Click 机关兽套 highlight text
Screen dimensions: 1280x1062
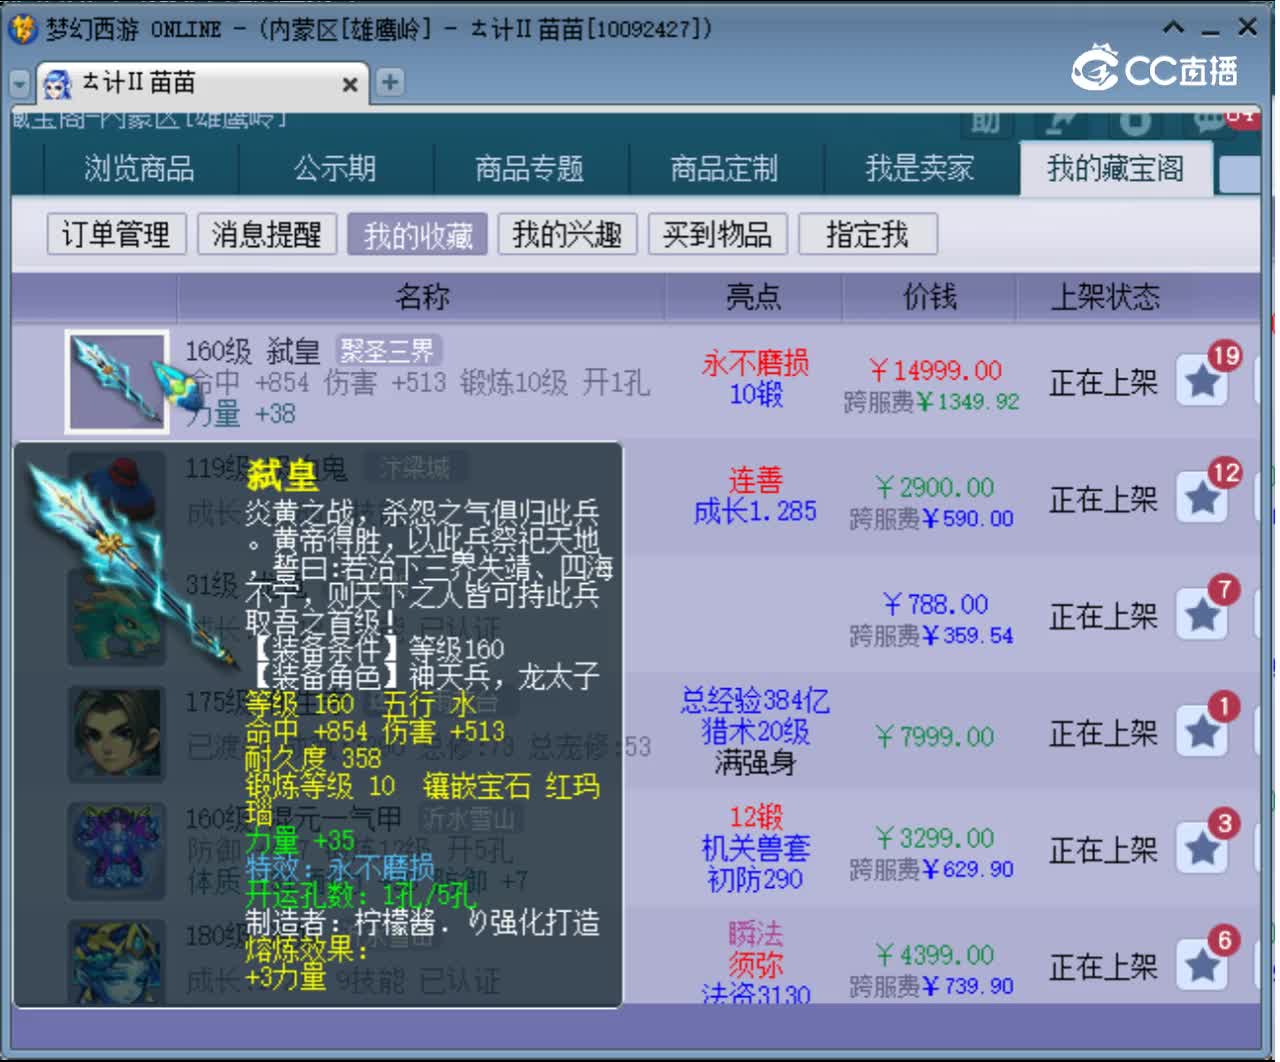pyautogui.click(x=755, y=849)
